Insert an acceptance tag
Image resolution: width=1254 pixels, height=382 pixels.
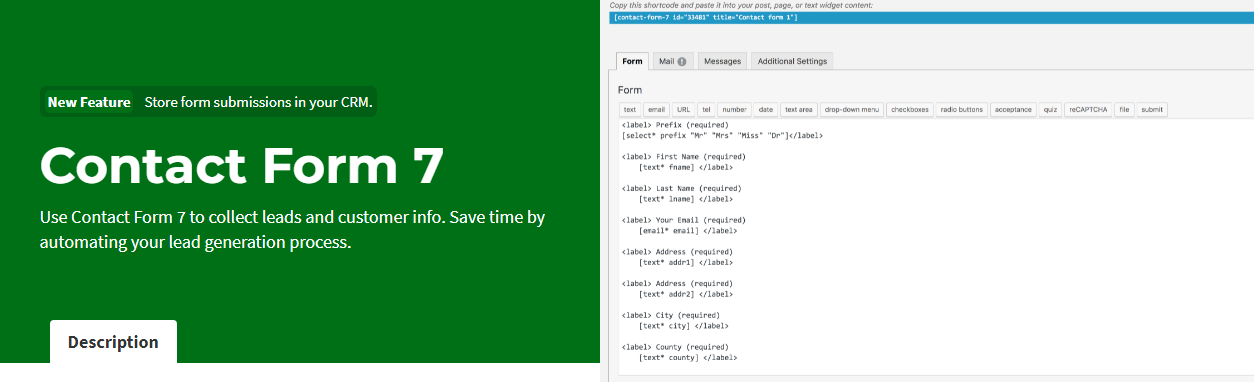tap(1013, 110)
